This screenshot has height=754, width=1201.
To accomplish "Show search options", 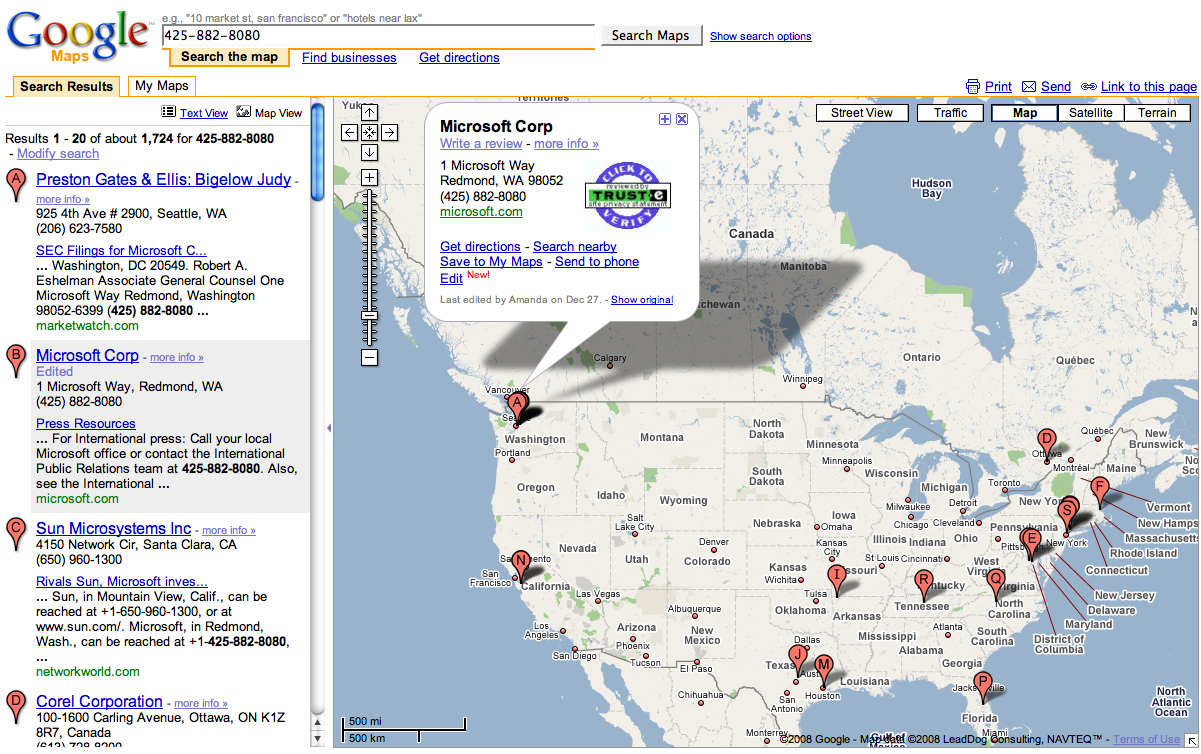I will 760,36.
